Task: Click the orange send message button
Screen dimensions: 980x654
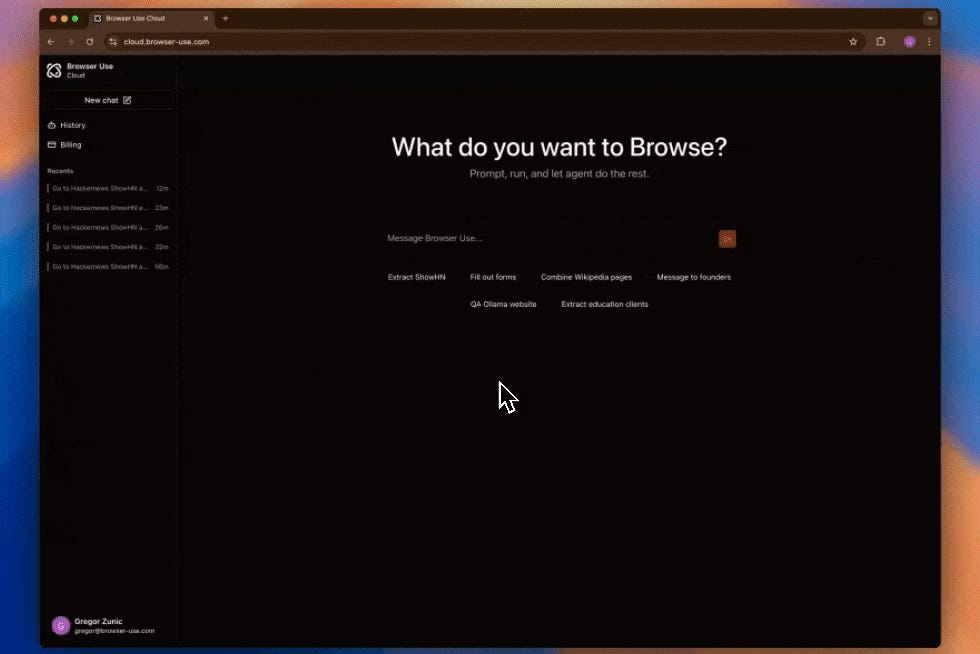Action: pos(727,239)
